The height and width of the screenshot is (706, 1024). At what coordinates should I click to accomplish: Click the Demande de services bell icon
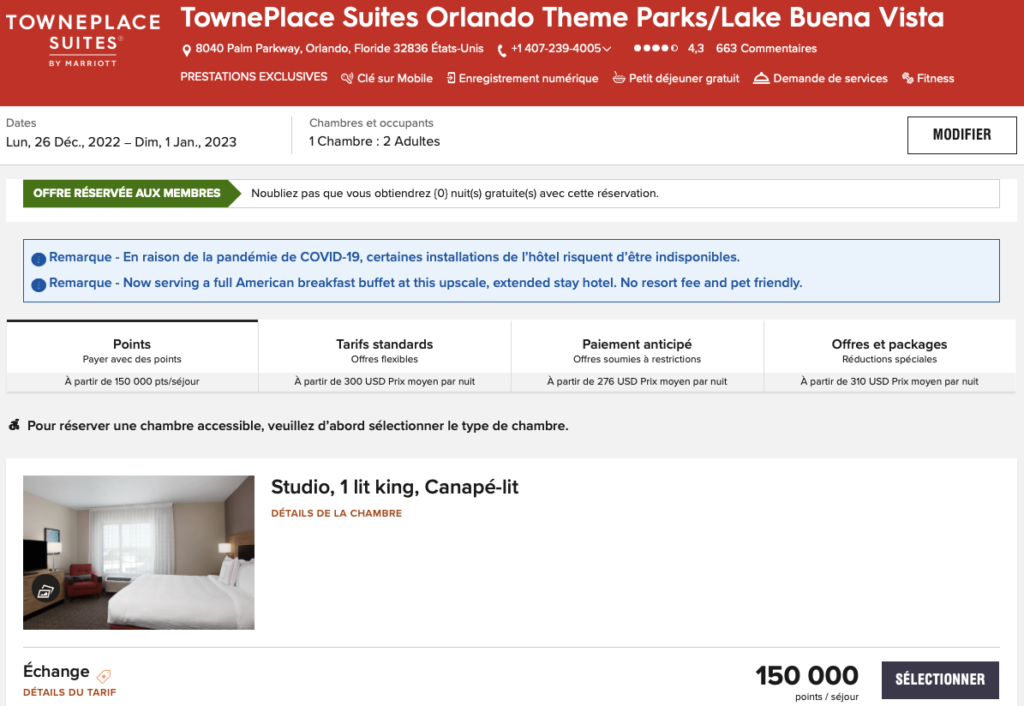(x=761, y=78)
